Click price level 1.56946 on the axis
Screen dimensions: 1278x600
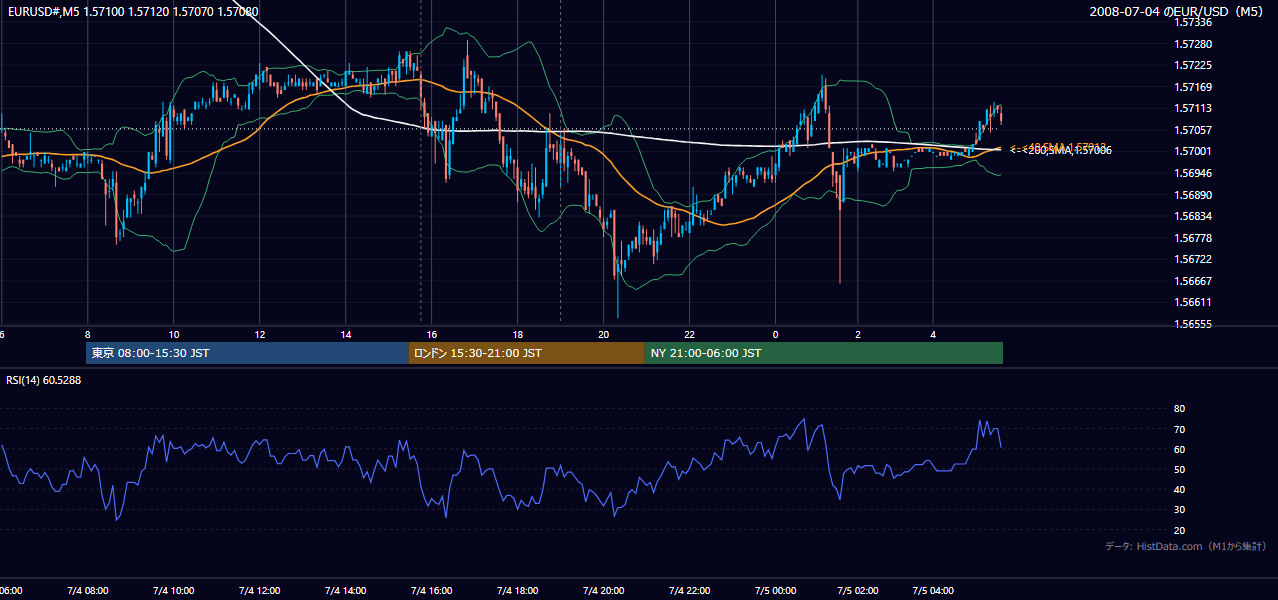point(1192,173)
